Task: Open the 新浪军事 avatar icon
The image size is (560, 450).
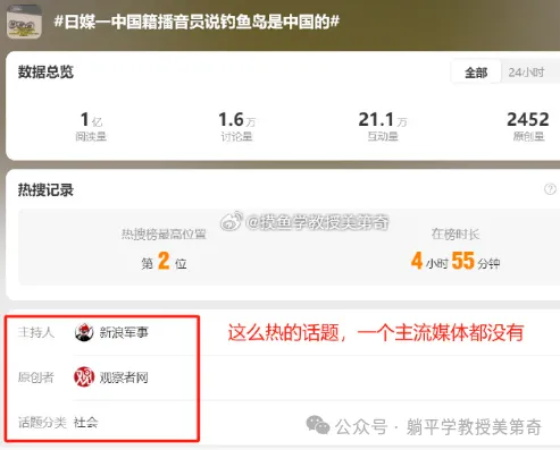Action: [x=84, y=332]
